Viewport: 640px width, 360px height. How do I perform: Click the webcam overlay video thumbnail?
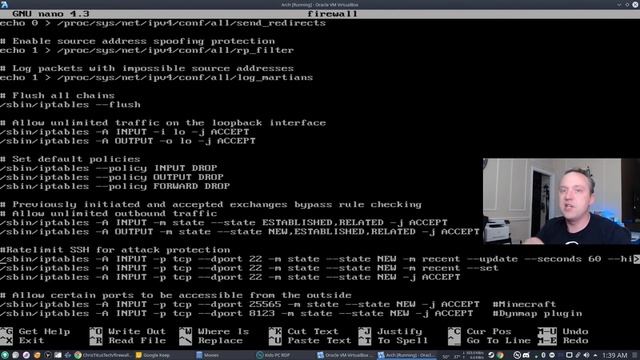coord(561,201)
